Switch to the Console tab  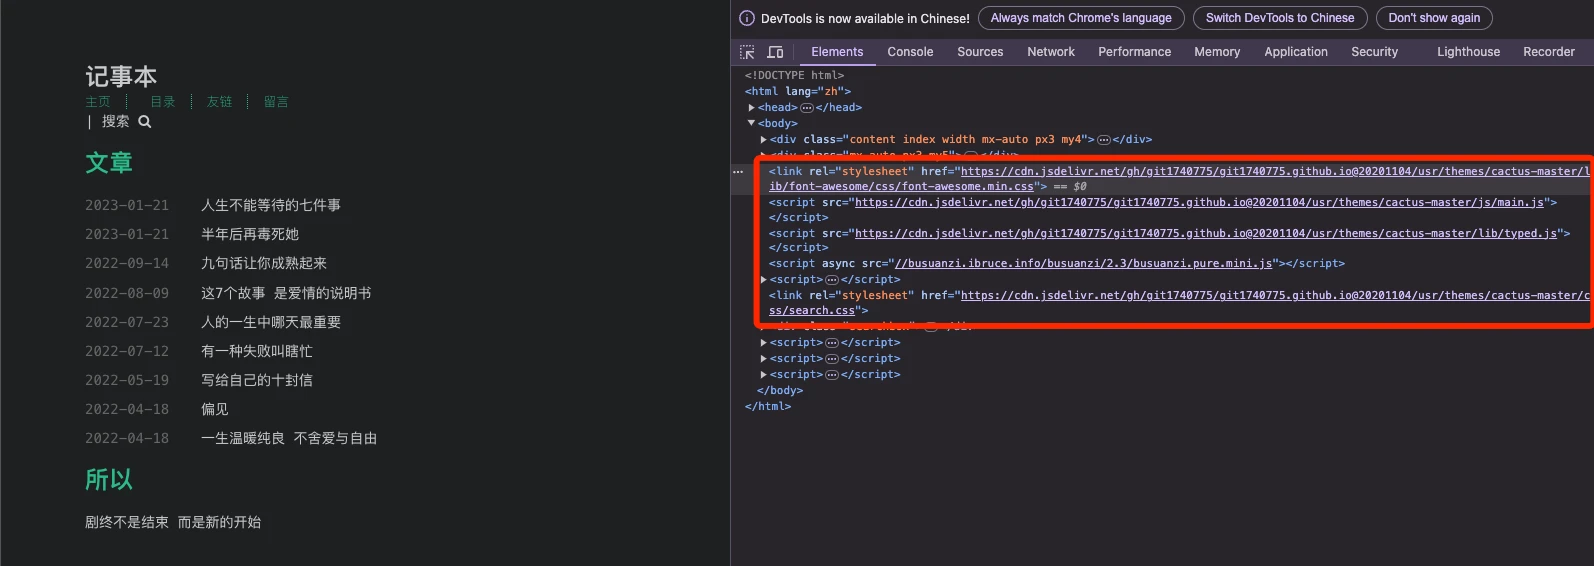pos(910,52)
